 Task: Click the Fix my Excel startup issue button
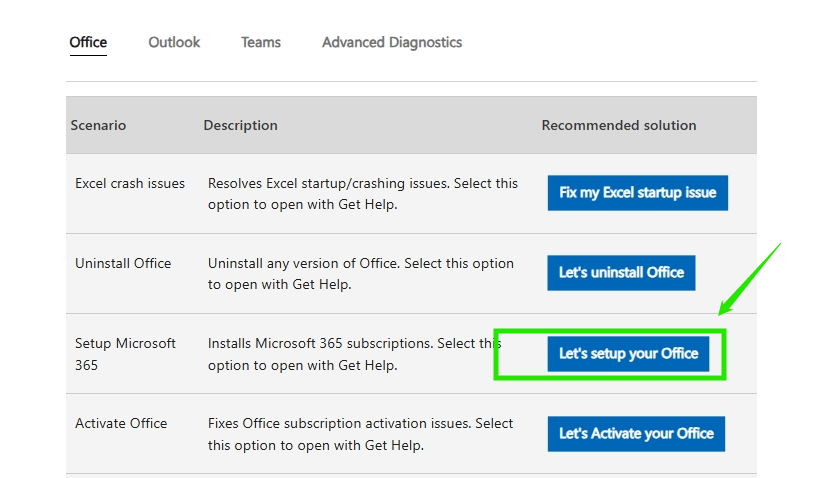coord(637,193)
